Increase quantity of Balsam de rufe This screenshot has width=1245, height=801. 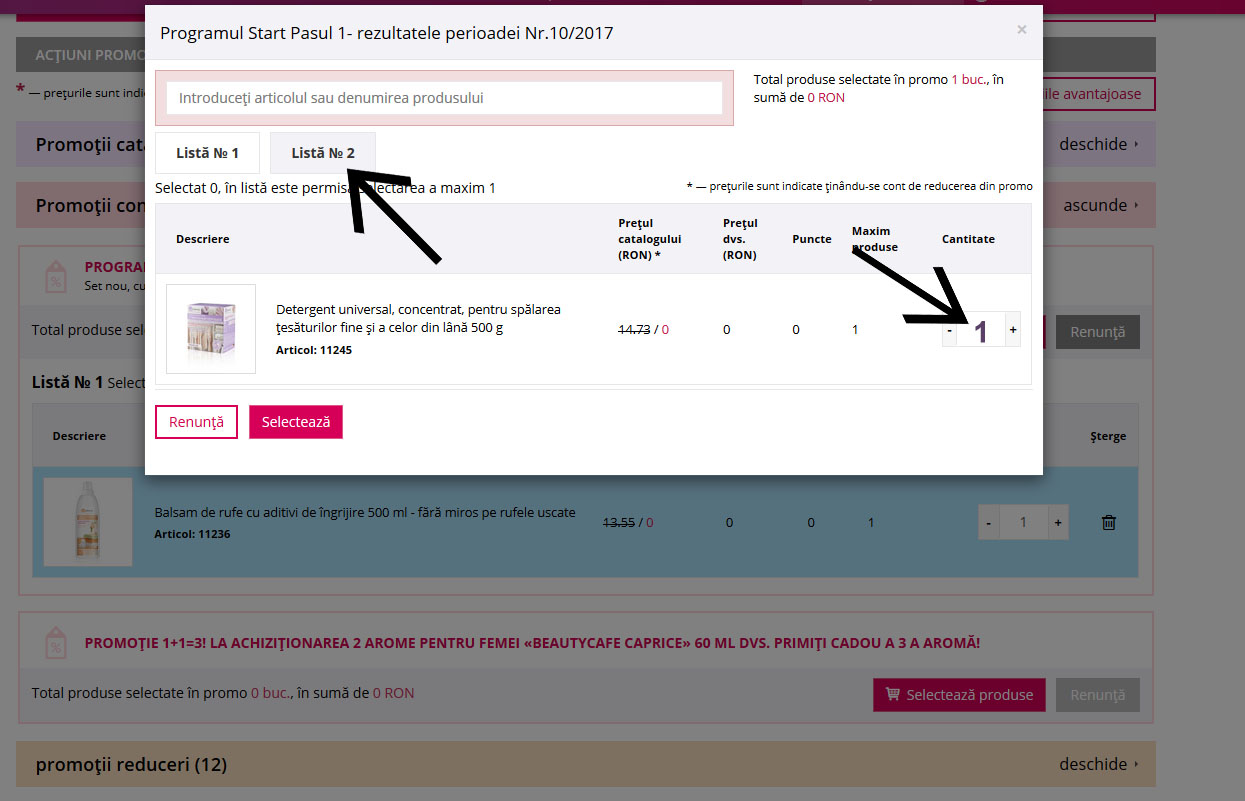(1058, 522)
